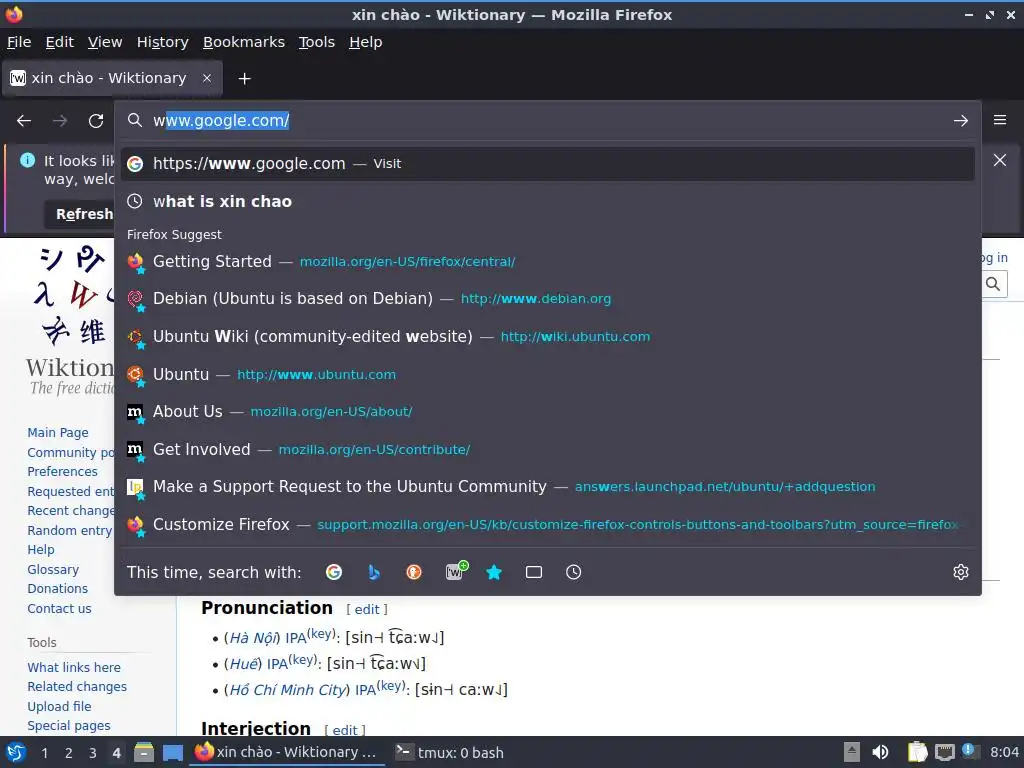Search bookmarks with the star icon
This screenshot has height=768, width=1024.
coord(494,572)
